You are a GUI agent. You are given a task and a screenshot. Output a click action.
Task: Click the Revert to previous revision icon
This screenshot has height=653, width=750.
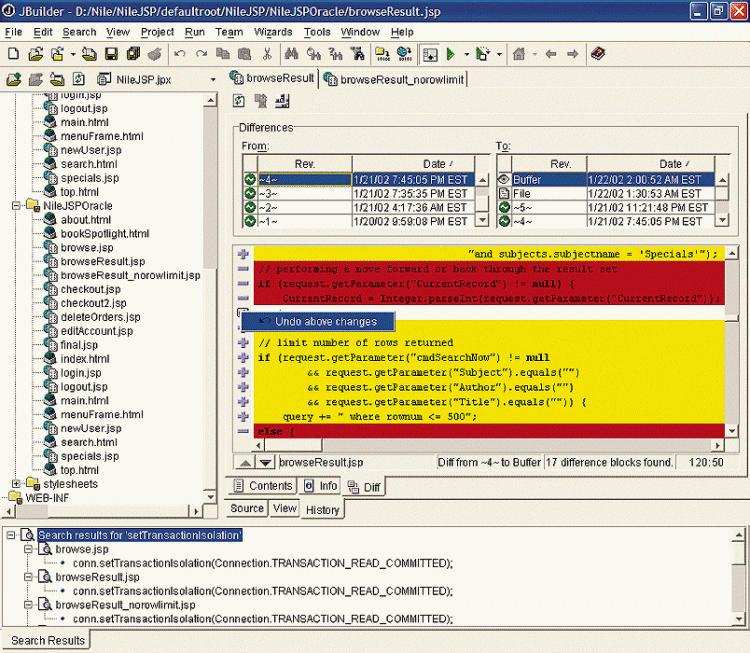pos(261,100)
